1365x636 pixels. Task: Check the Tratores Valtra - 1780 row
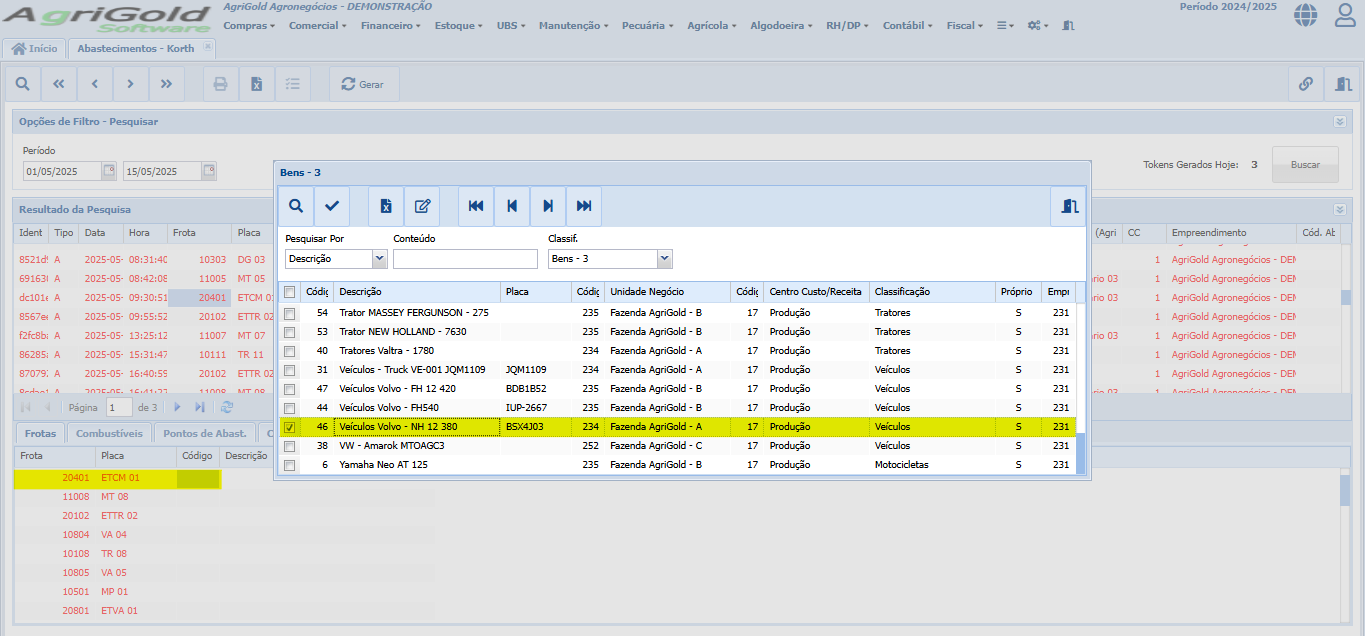(289, 351)
